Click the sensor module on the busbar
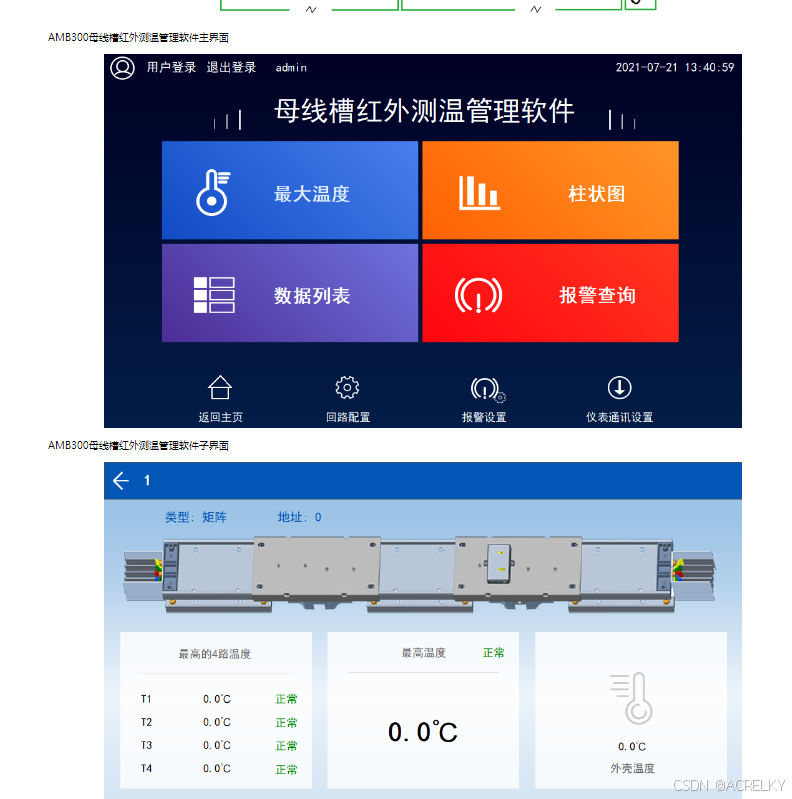This screenshot has height=799, width=792. pyautogui.click(x=499, y=564)
